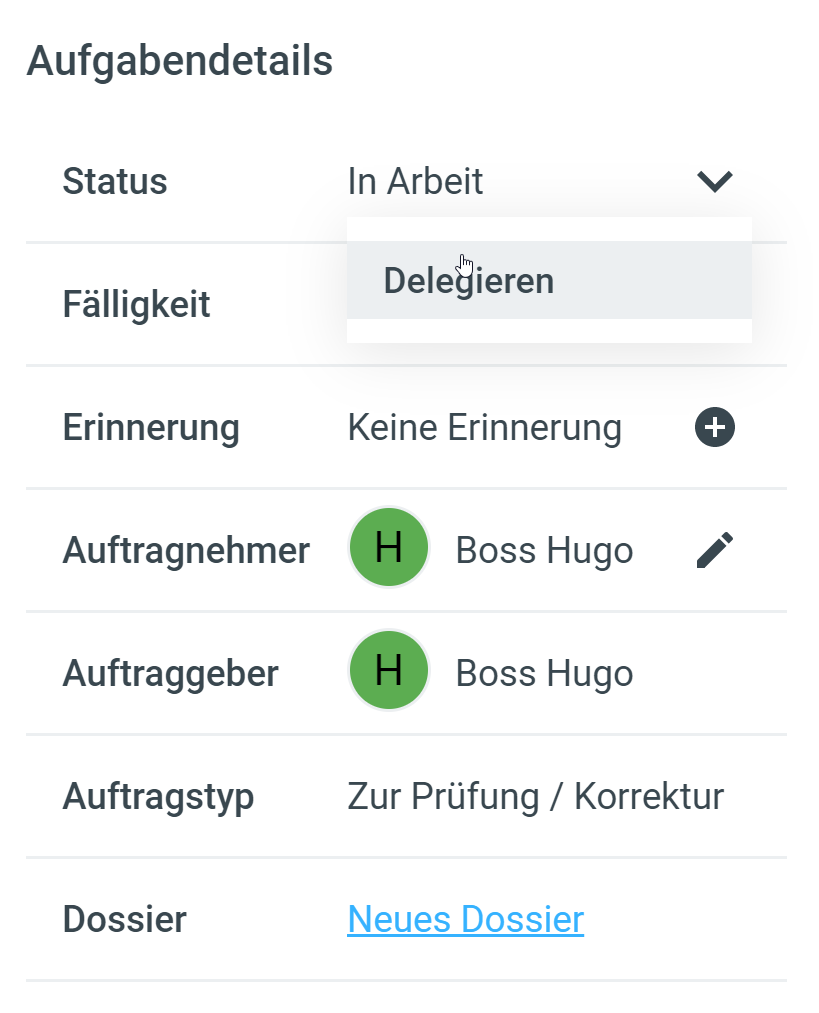819x1013 pixels.
Task: Click the Auftragnehmer green H avatar
Action: pos(389,549)
